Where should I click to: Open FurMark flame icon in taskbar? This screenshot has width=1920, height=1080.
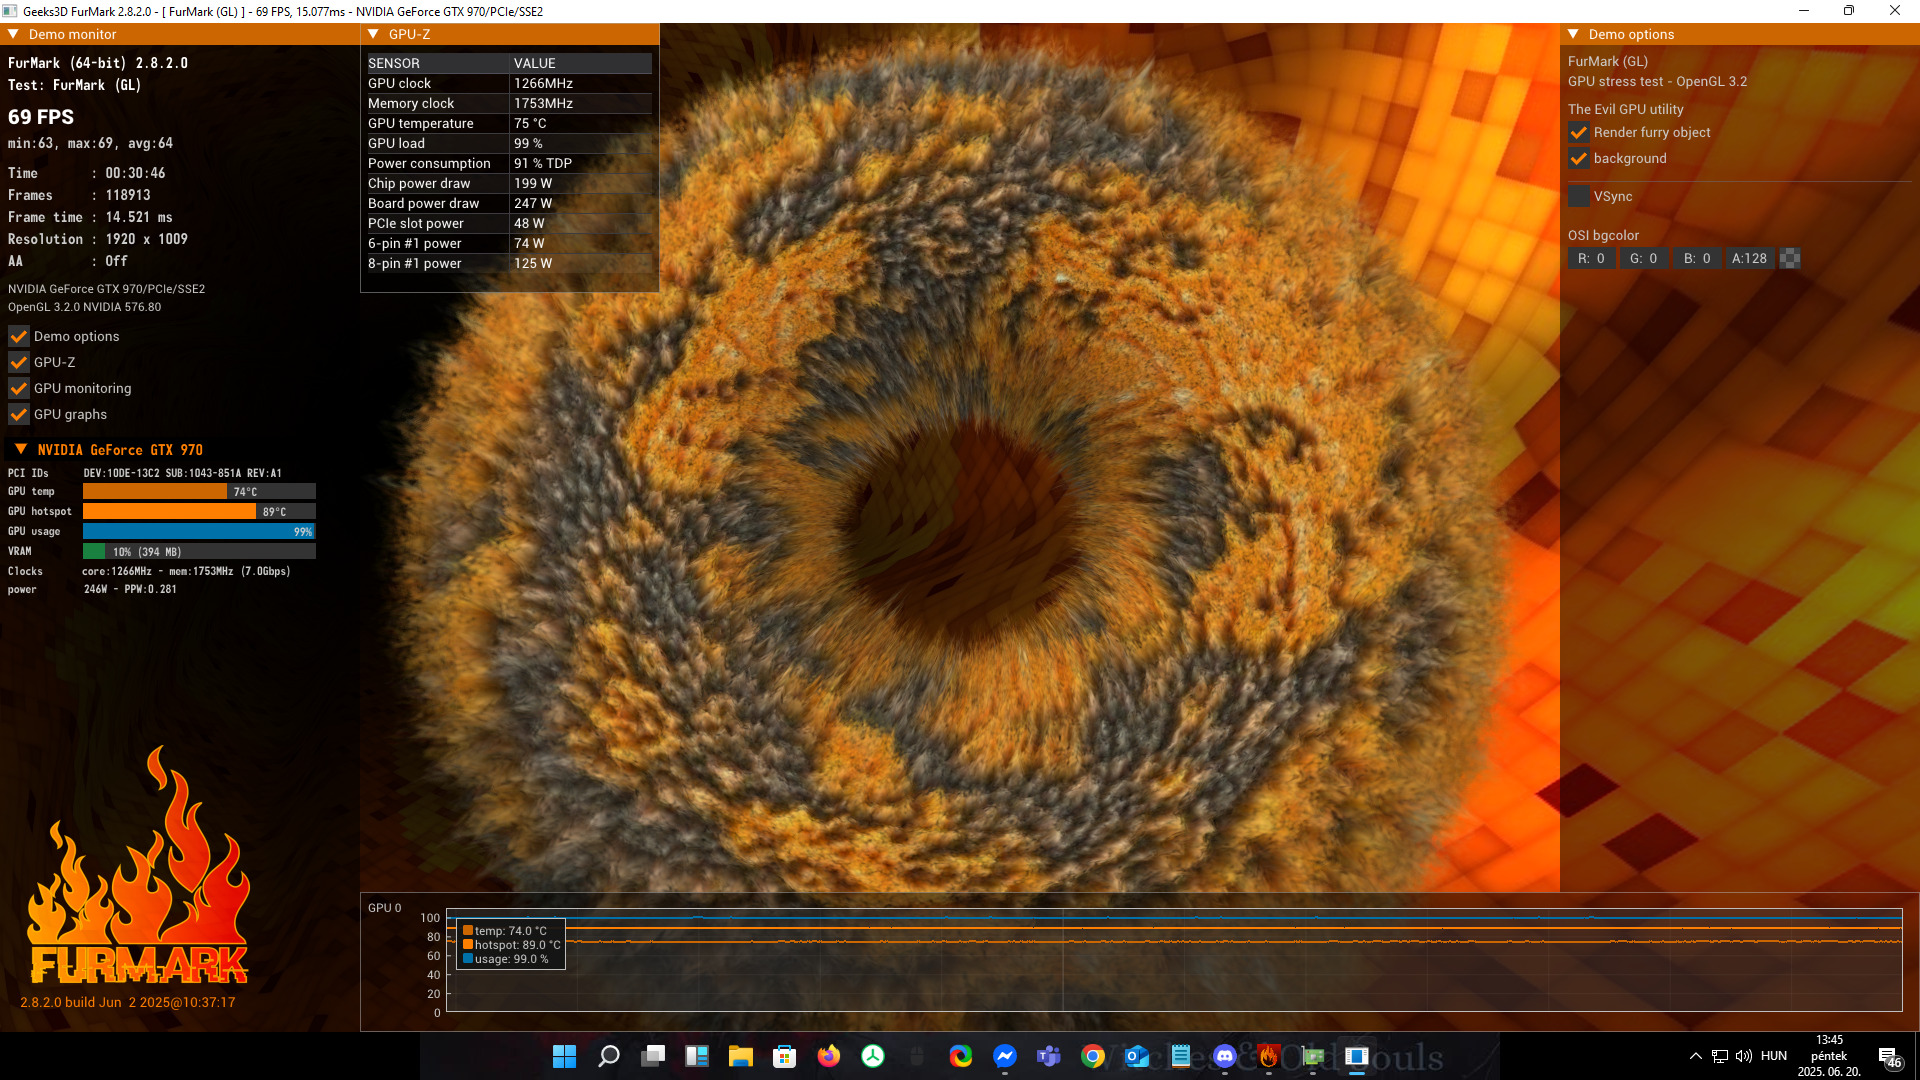click(1268, 1056)
